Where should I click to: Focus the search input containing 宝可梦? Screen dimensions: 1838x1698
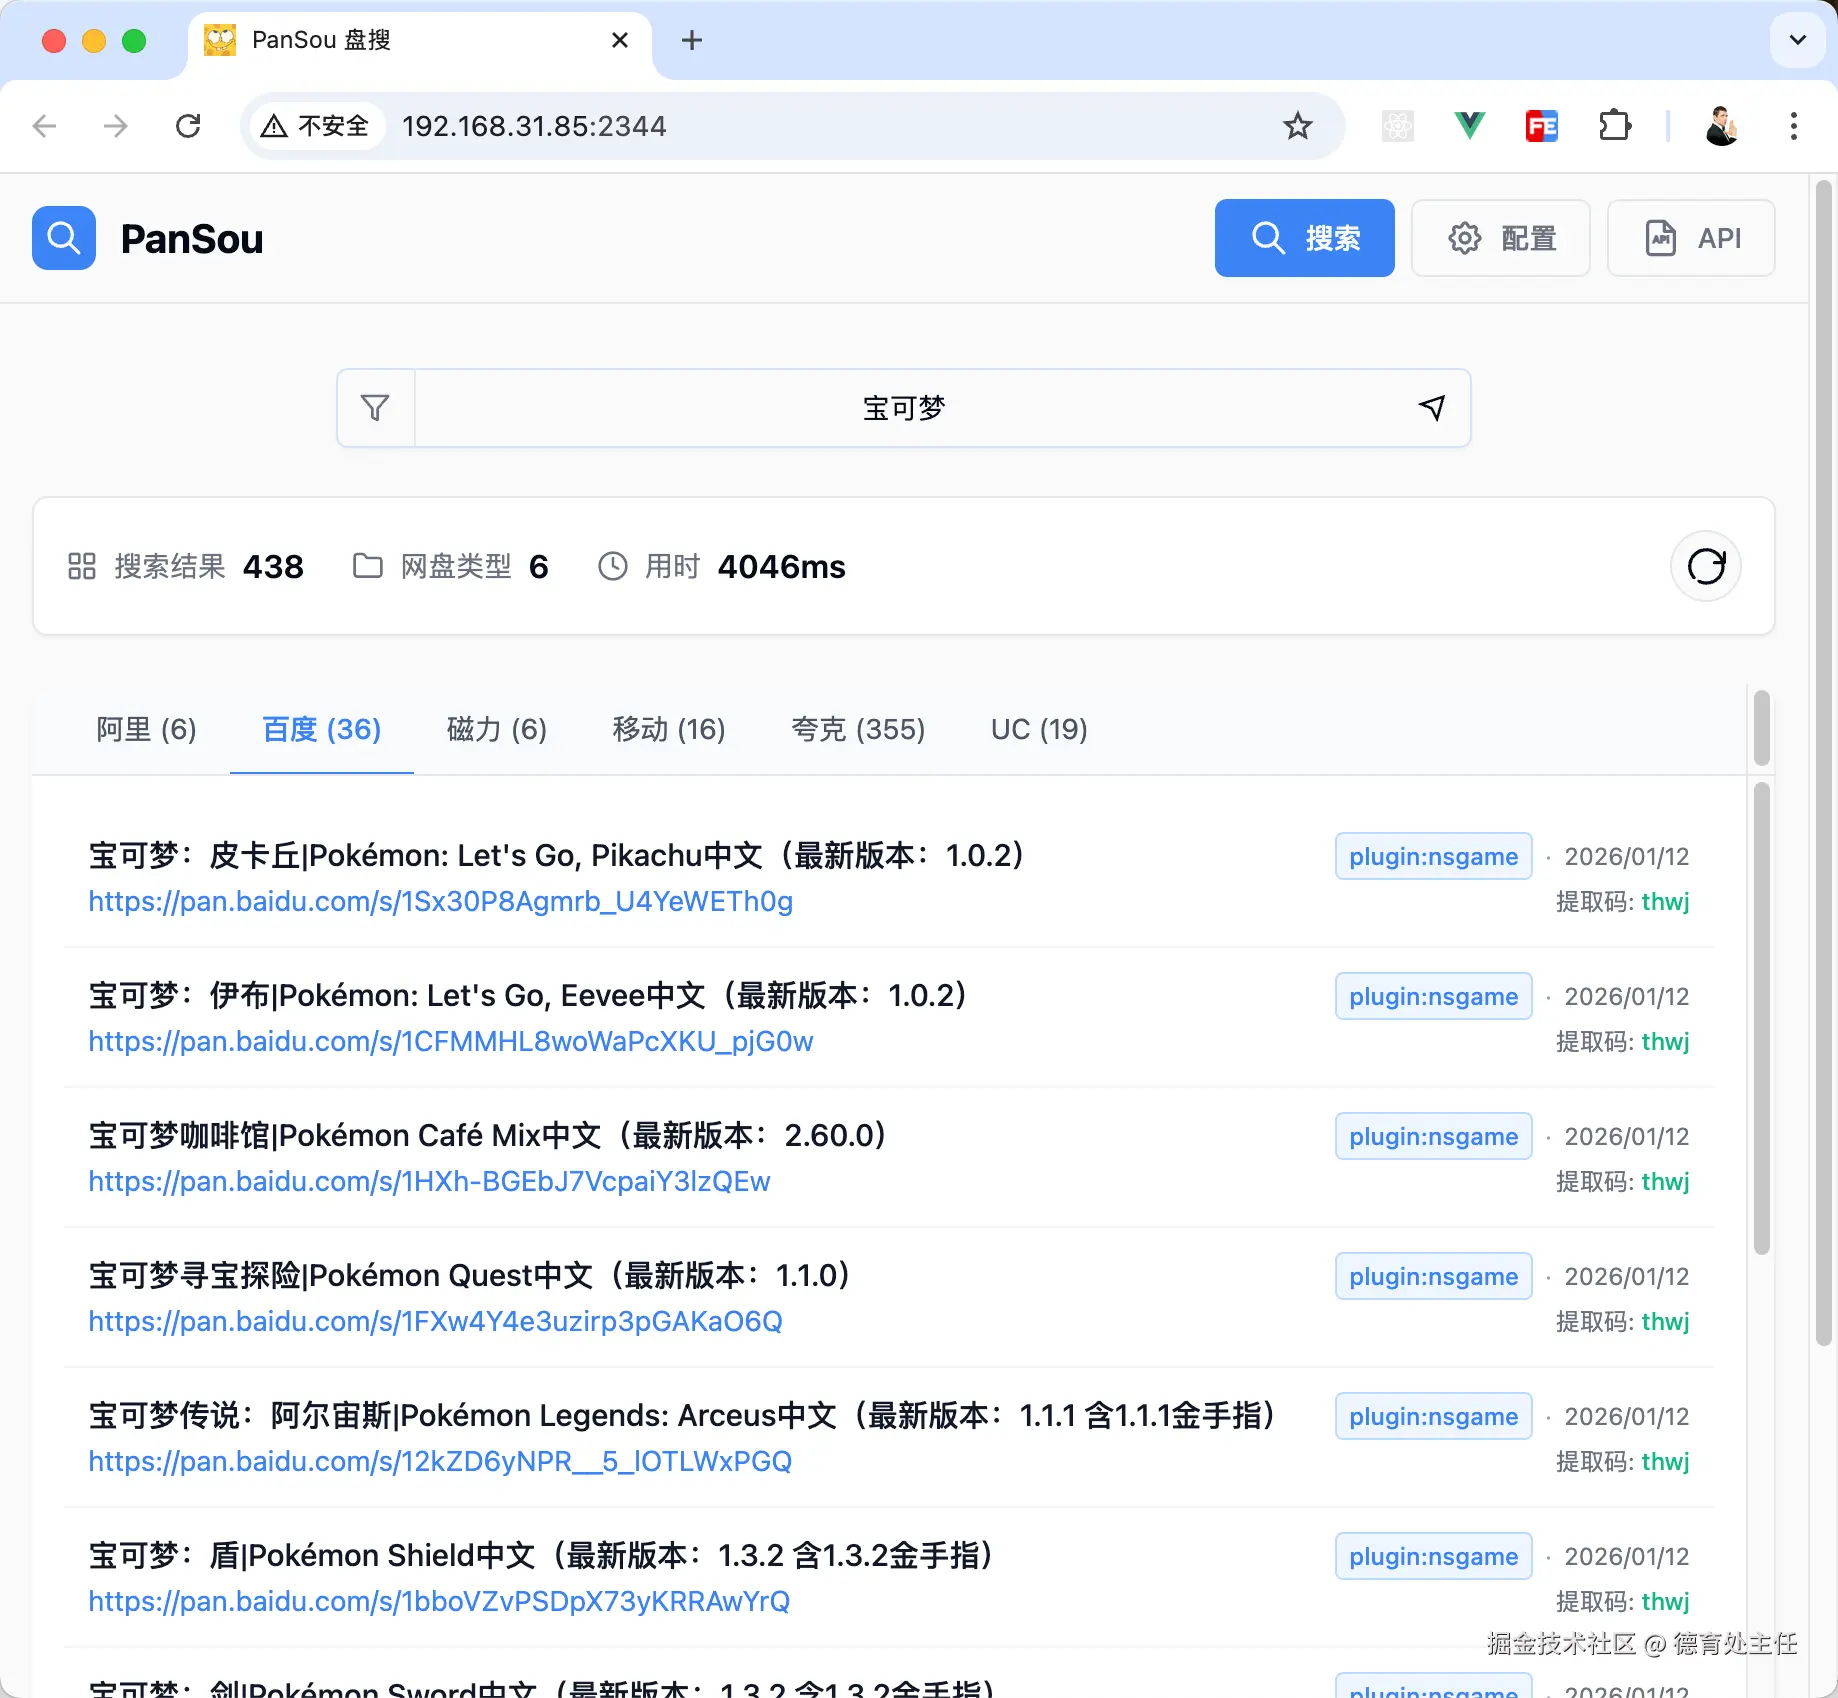click(x=904, y=408)
